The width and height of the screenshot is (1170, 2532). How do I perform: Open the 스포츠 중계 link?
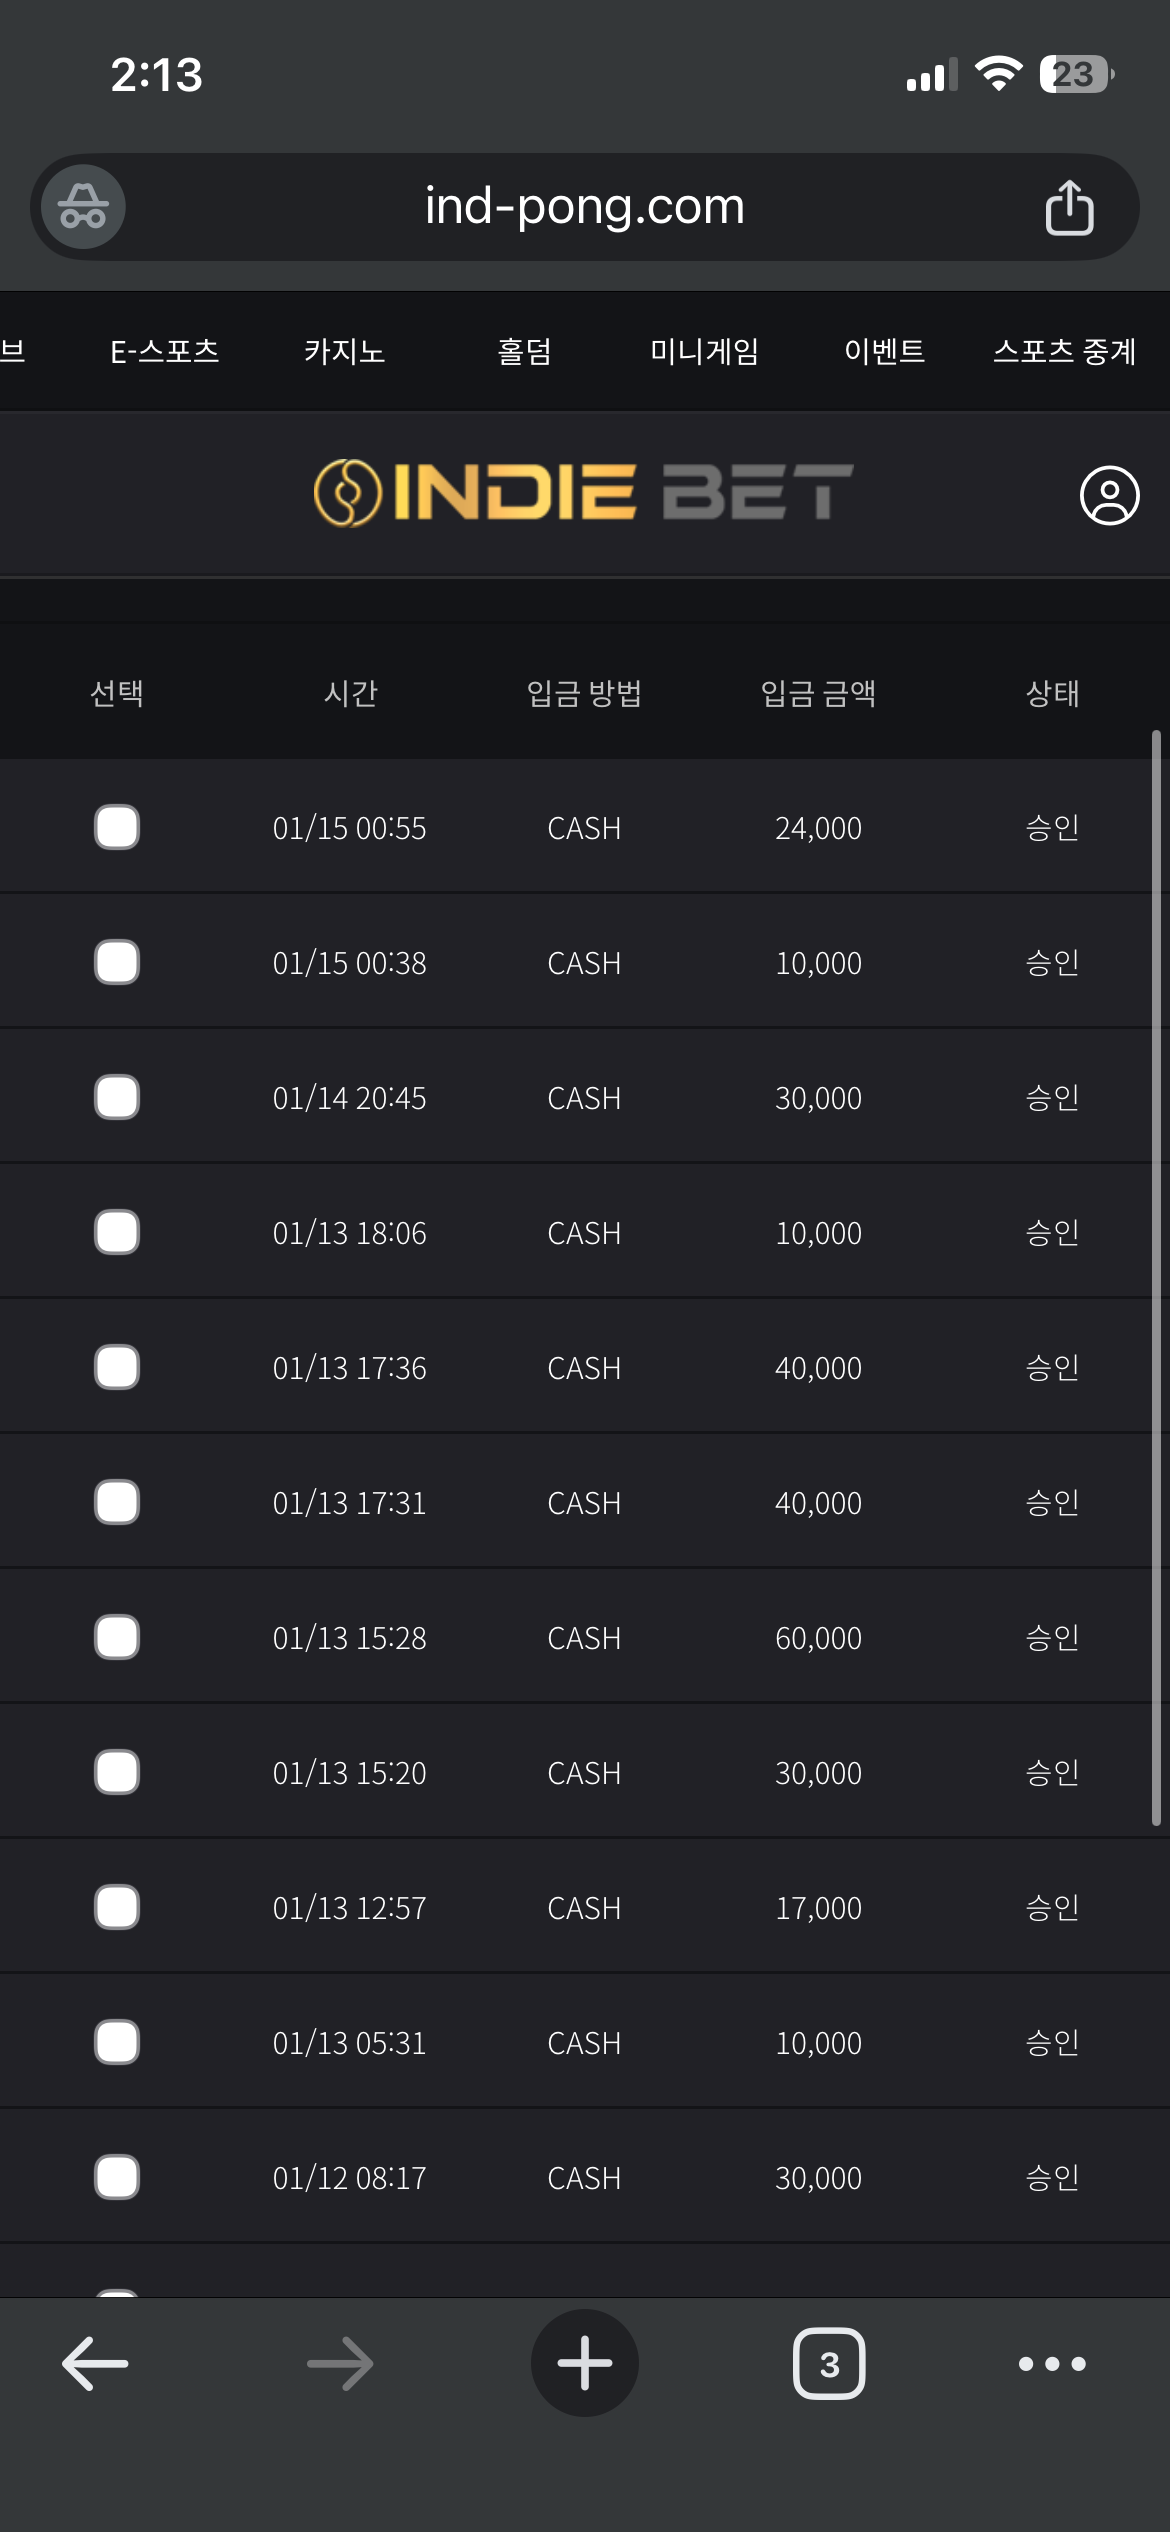pos(1064,351)
